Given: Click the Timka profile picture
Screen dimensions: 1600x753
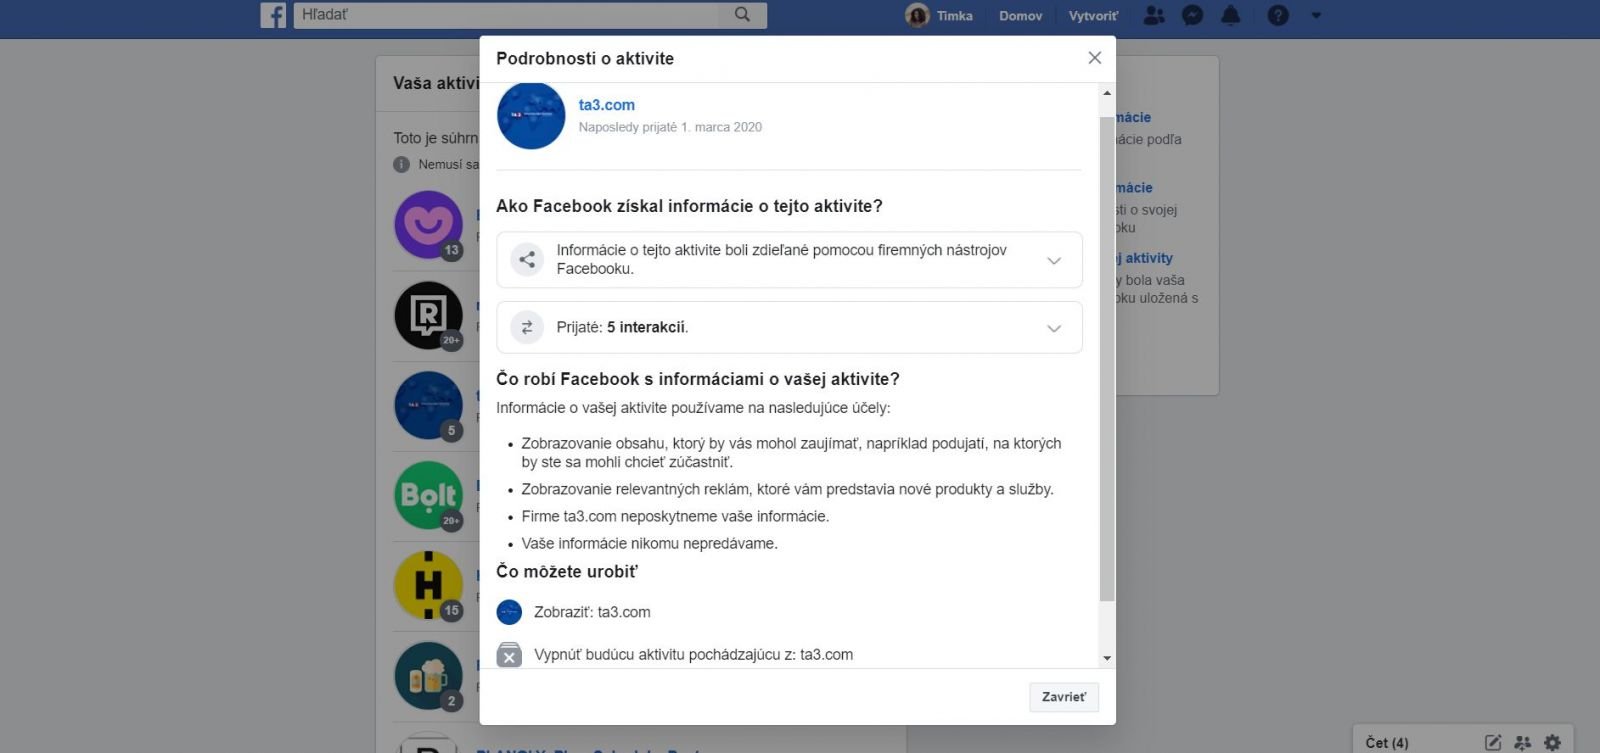Looking at the screenshot, I should [917, 15].
